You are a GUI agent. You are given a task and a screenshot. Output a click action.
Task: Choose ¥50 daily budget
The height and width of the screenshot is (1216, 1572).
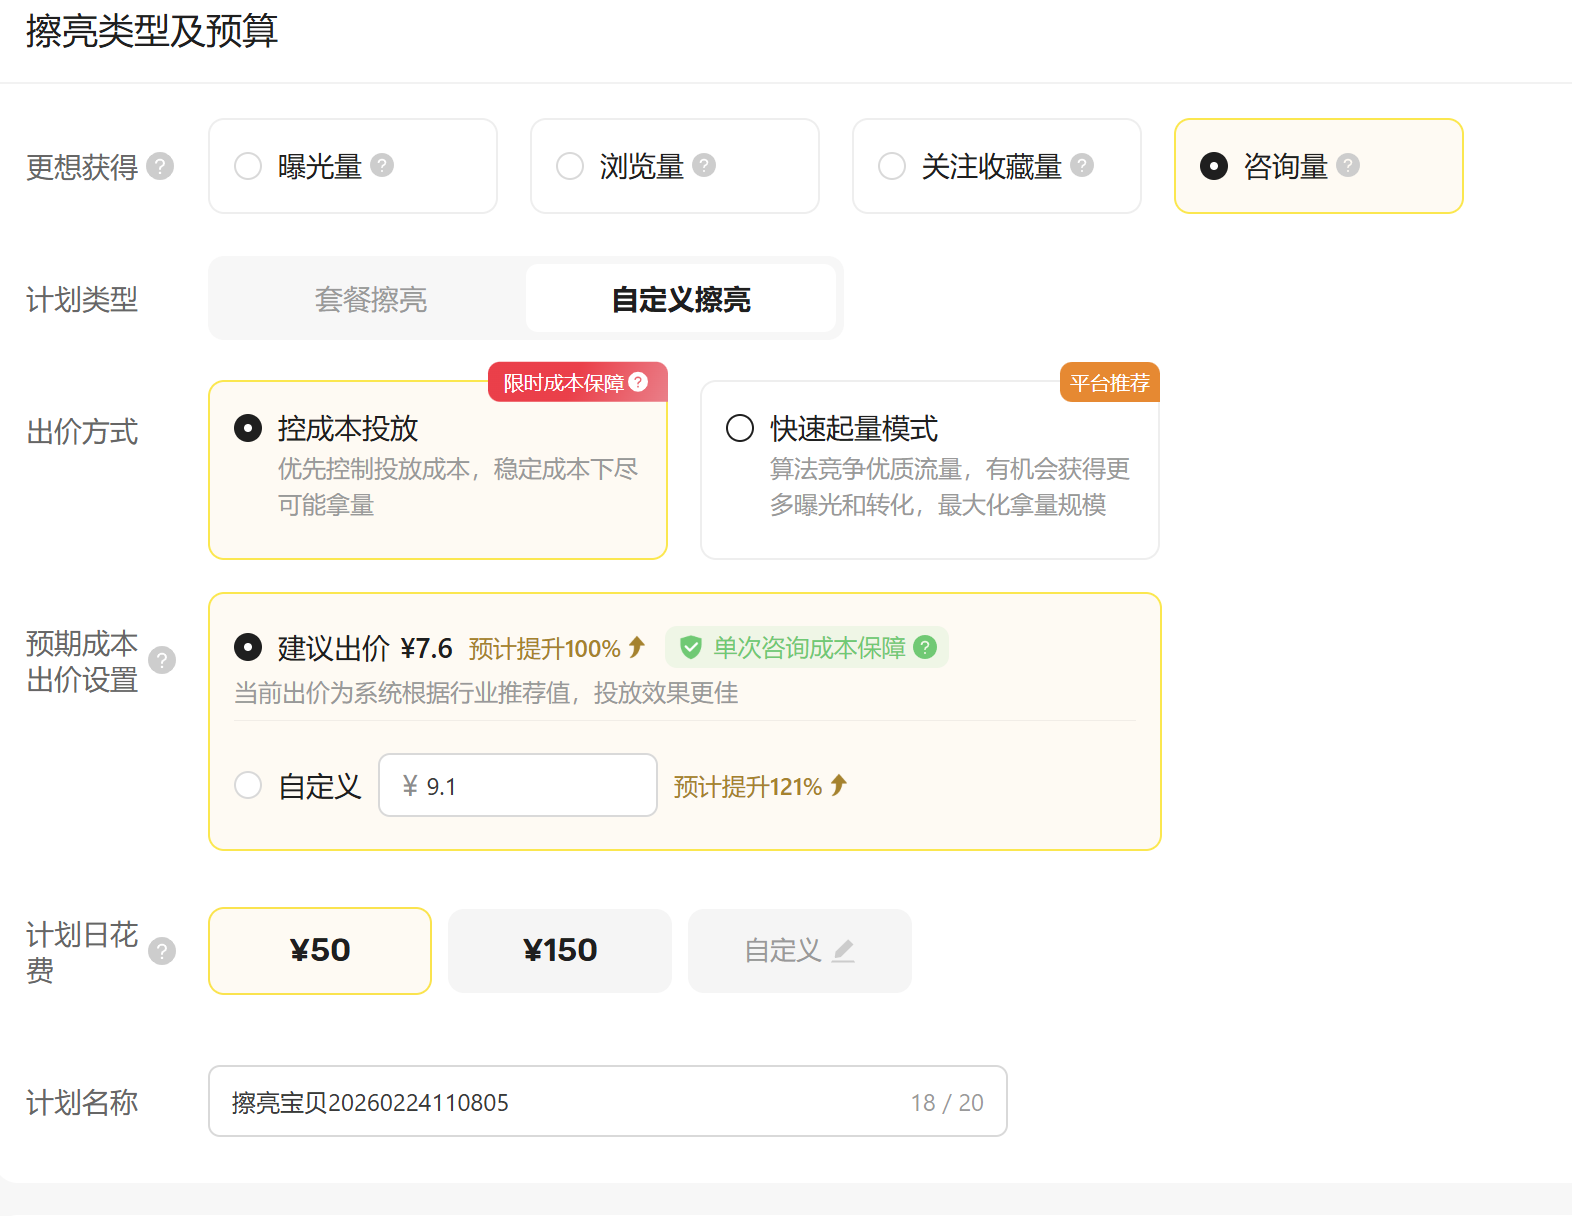point(320,950)
